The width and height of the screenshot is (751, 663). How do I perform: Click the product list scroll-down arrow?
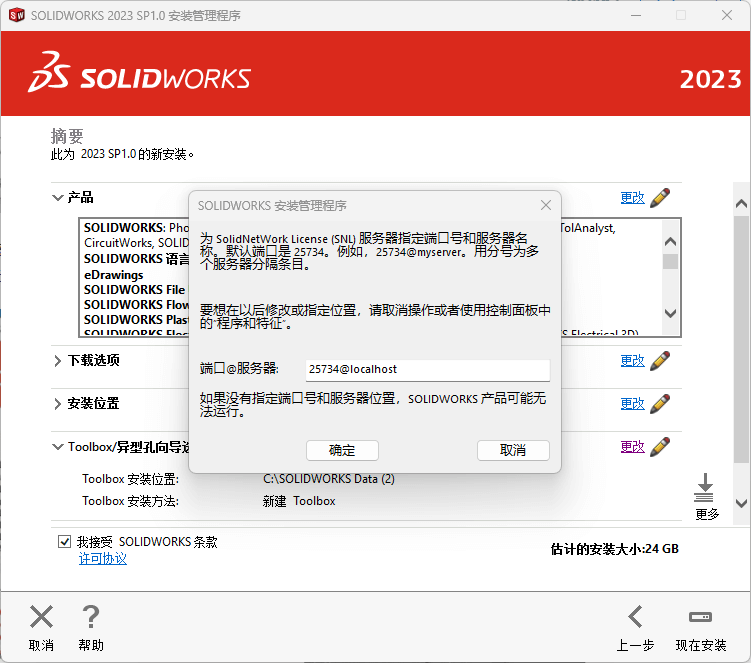click(671, 313)
